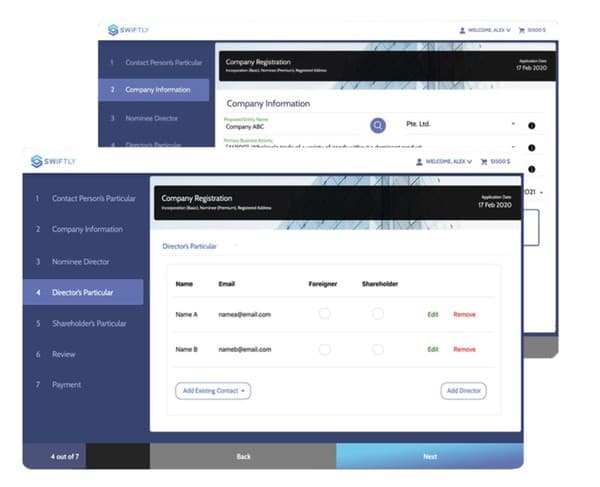
Task: Click the info icon beside Pte. Ltd. dropdown
Action: (x=531, y=125)
